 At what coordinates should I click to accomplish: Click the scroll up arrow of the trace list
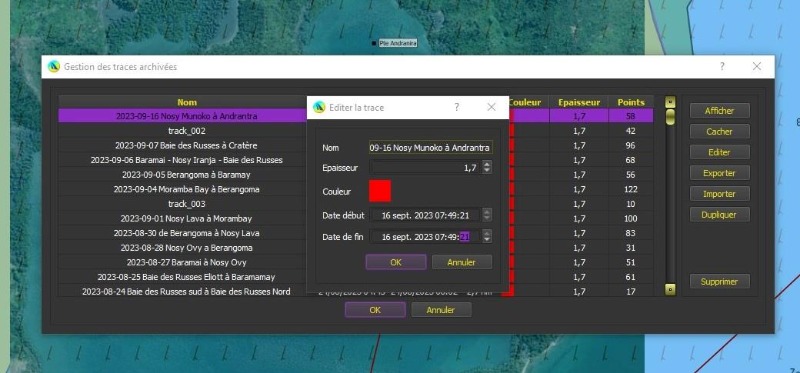click(x=670, y=102)
